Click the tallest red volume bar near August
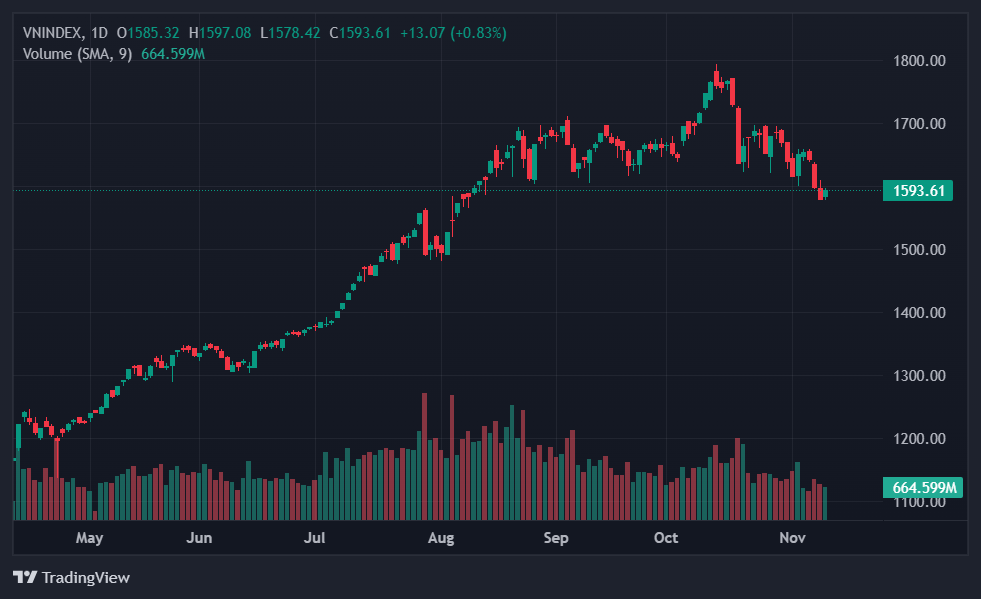Image resolution: width=981 pixels, height=599 pixels. coord(425,456)
